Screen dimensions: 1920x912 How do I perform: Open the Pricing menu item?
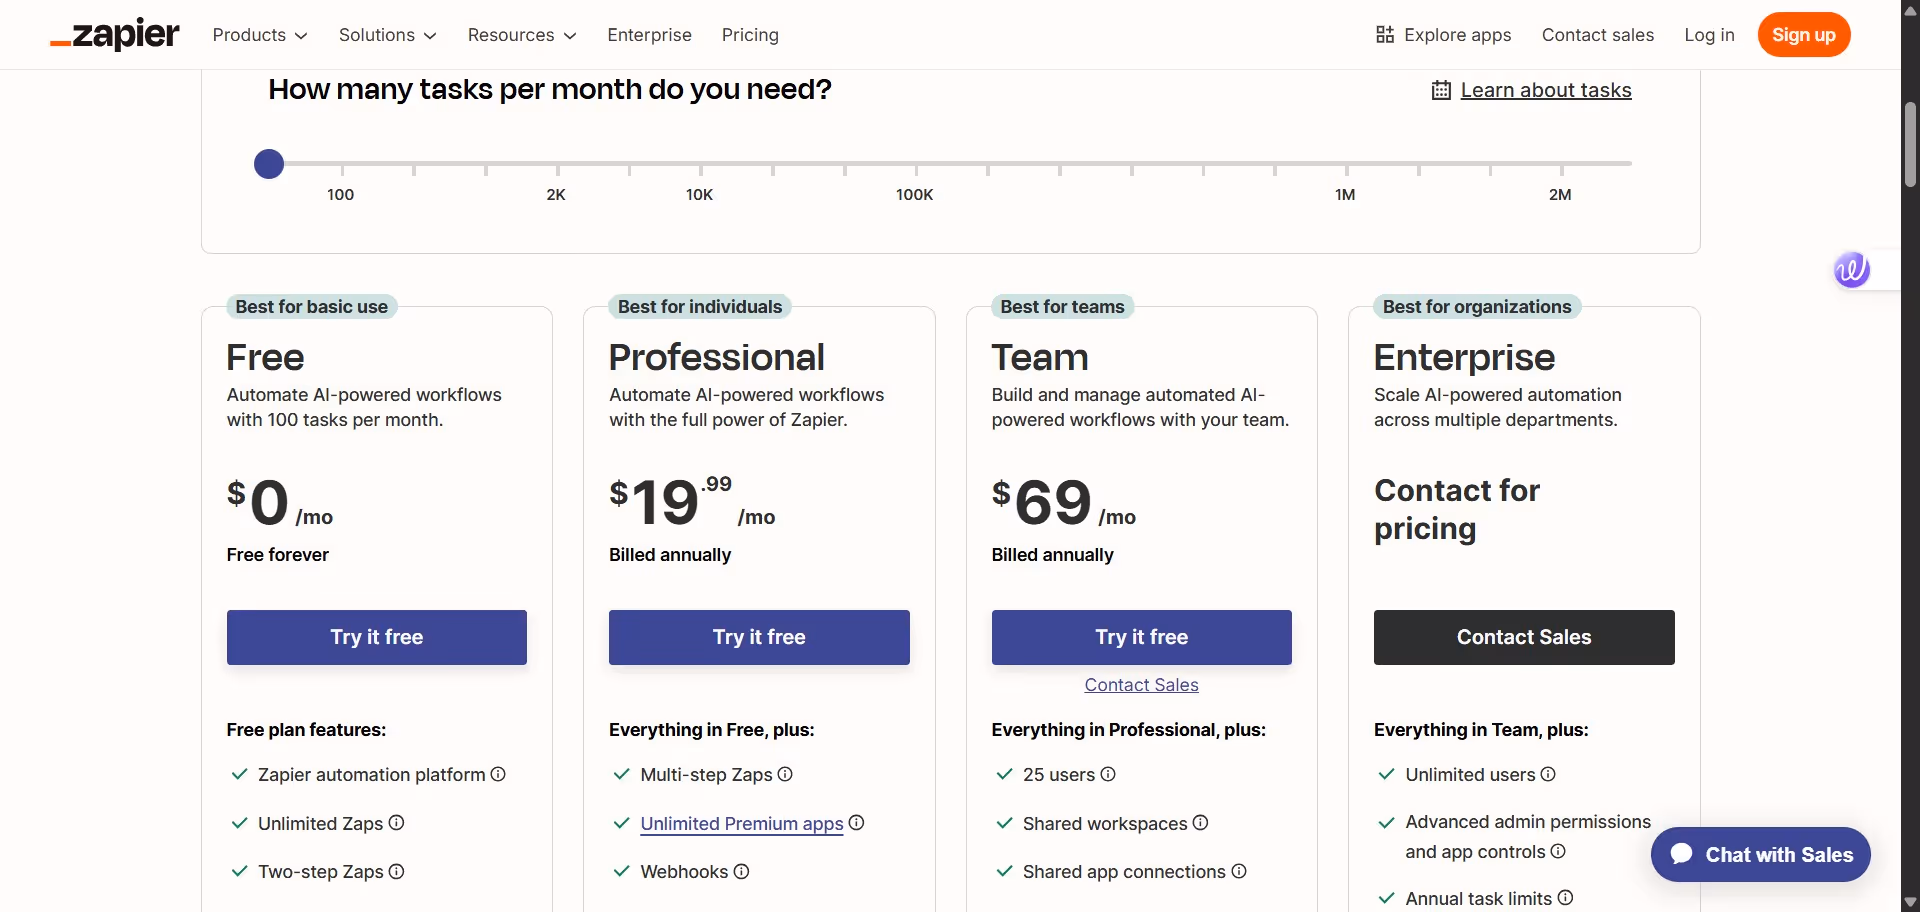pyautogui.click(x=750, y=35)
